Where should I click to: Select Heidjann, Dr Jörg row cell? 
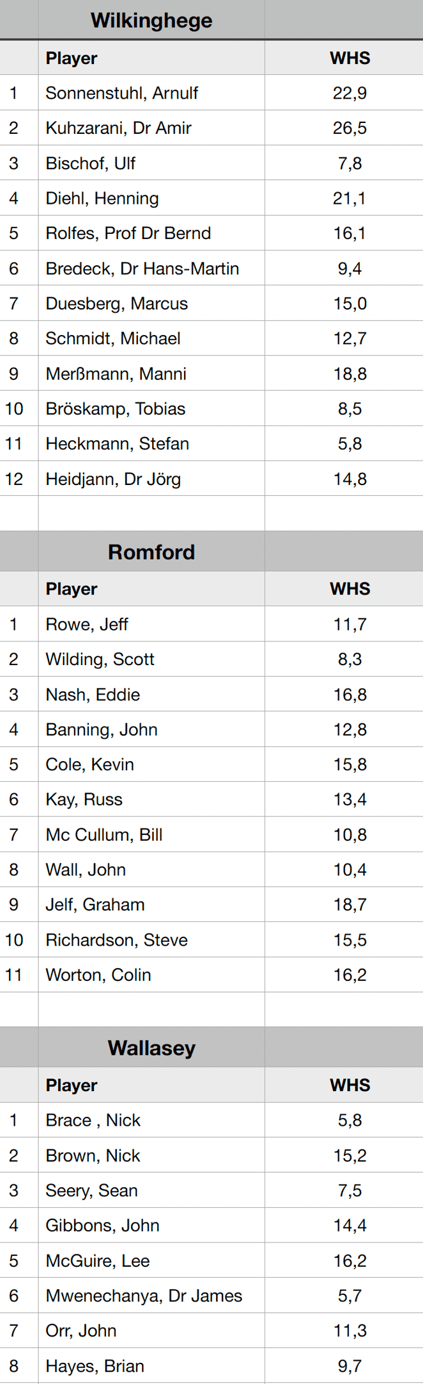point(151,478)
